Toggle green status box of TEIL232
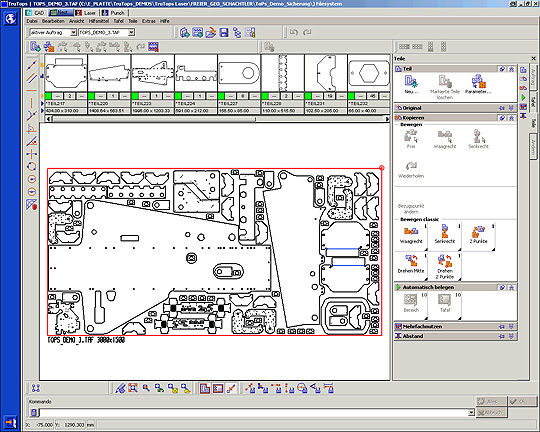Viewport: 540px width, 432px height. 351,96
